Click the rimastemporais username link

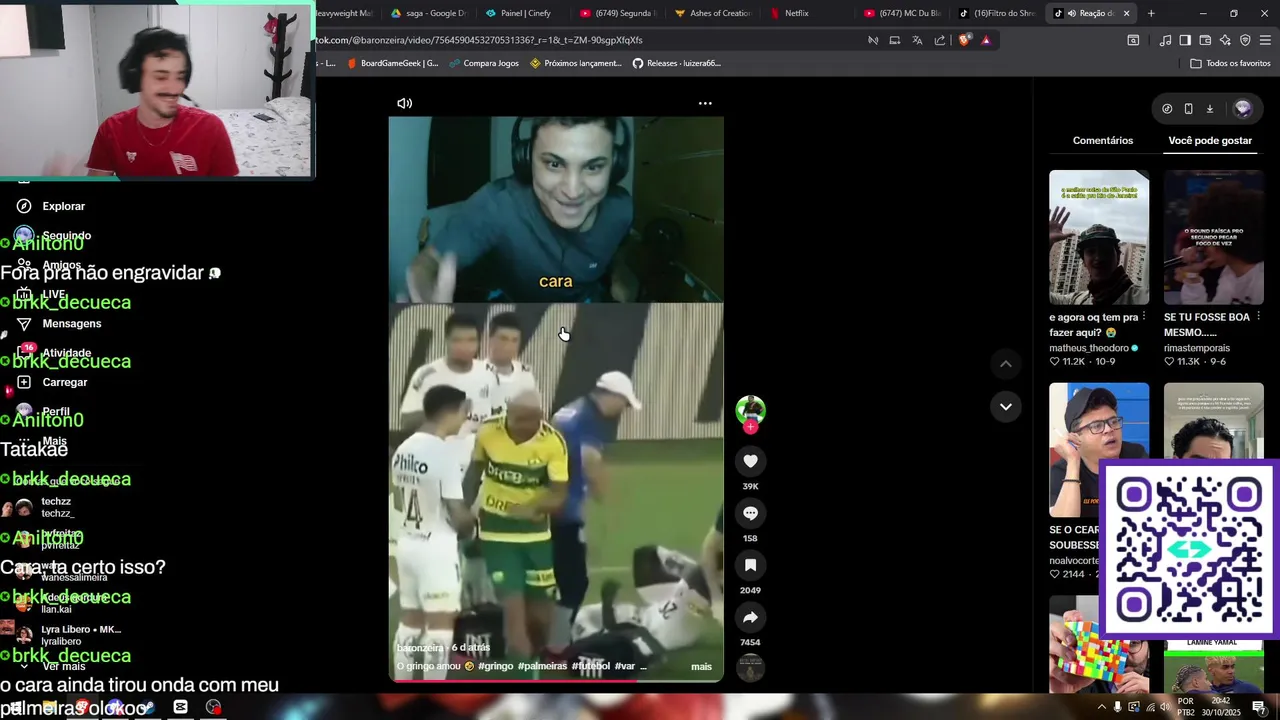coord(1197,348)
